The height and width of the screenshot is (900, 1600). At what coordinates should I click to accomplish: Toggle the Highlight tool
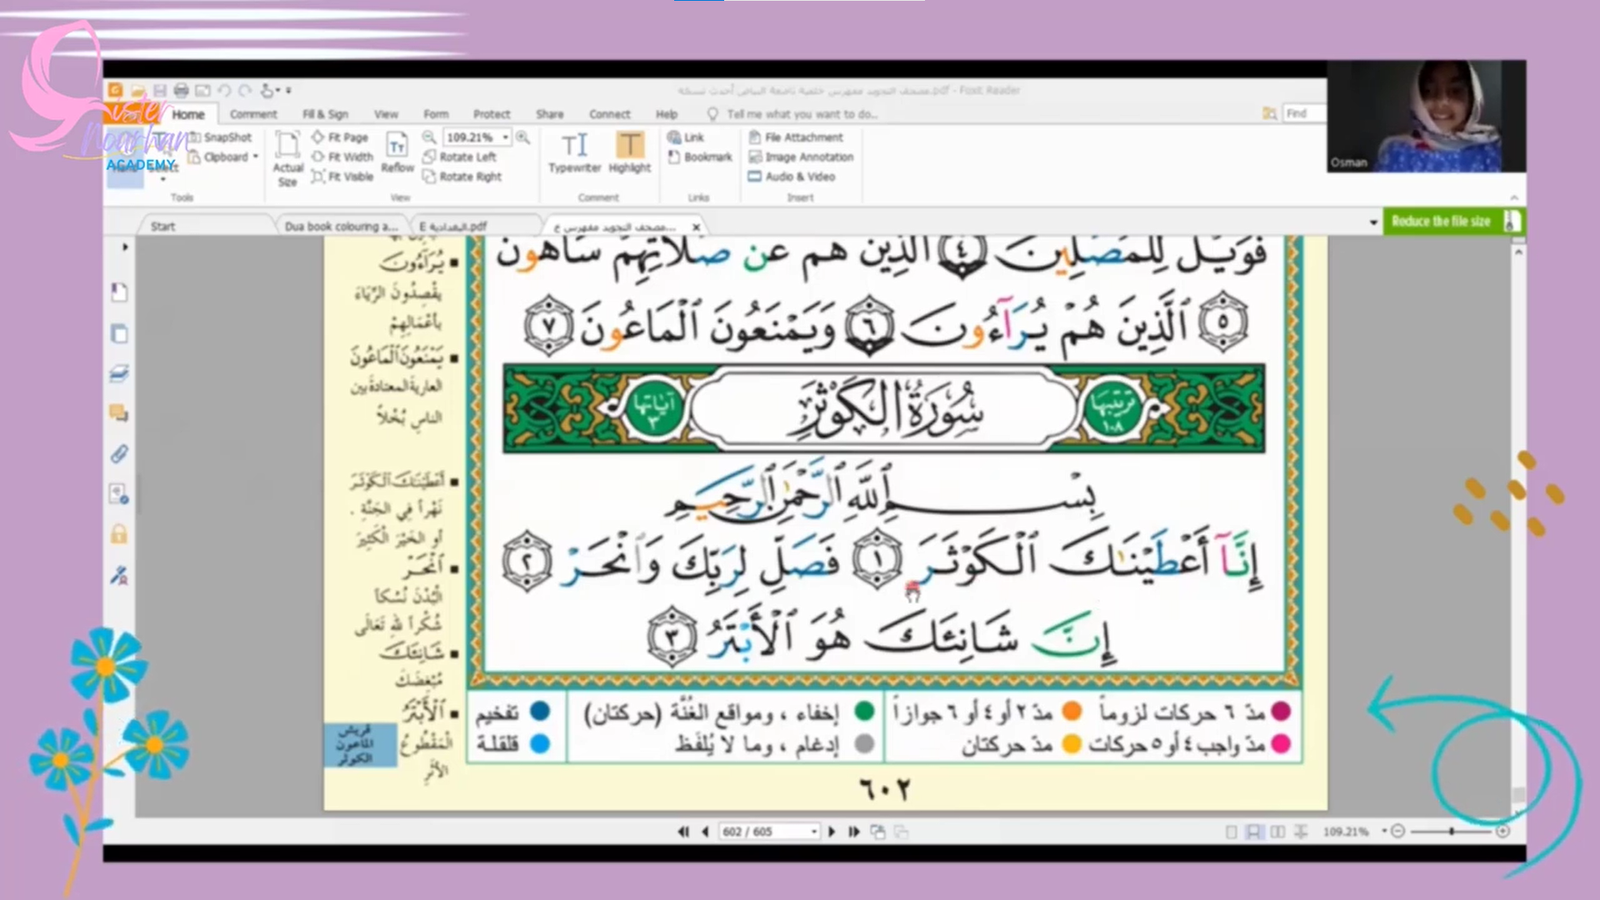pyautogui.click(x=630, y=153)
